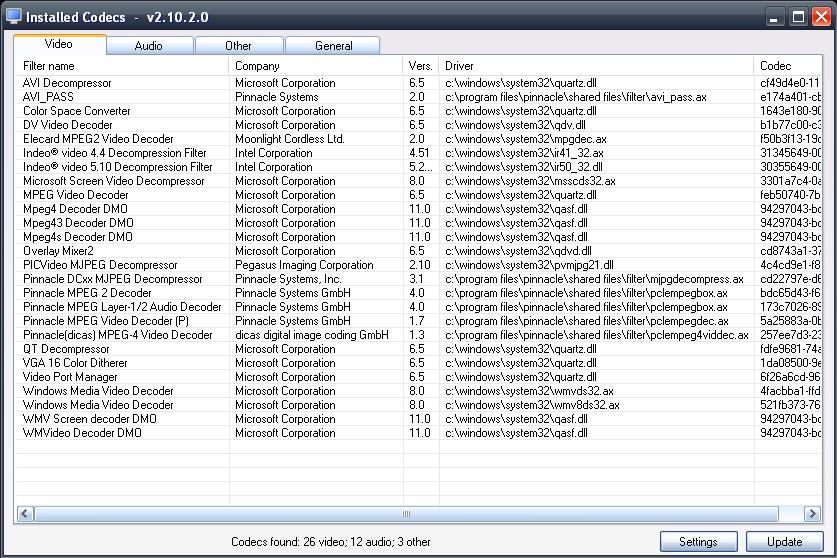Click the pvmjpg21.dll driver path
This screenshot has width=837, height=558.
click(x=530, y=265)
